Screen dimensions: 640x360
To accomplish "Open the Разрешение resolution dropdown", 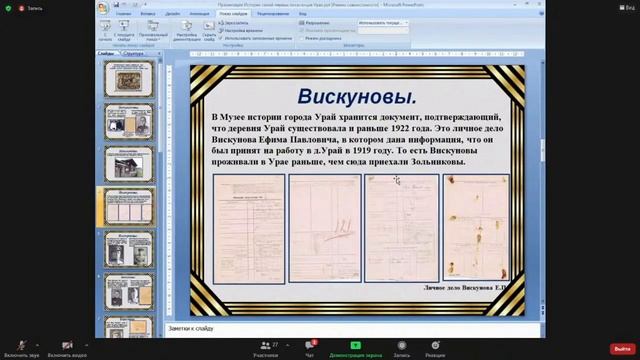I will click(x=383, y=23).
